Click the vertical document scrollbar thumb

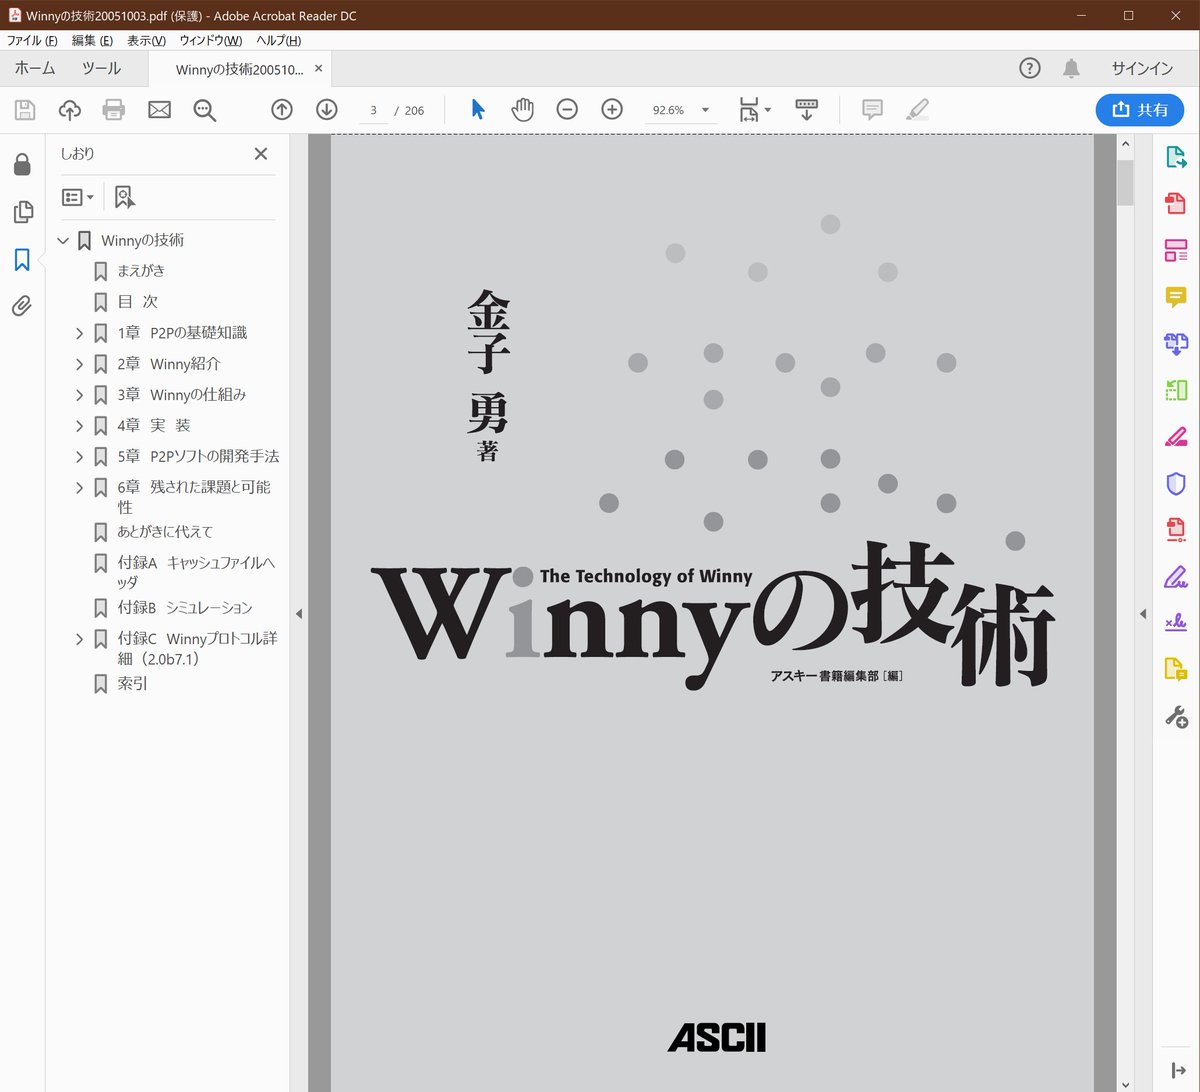click(1125, 182)
